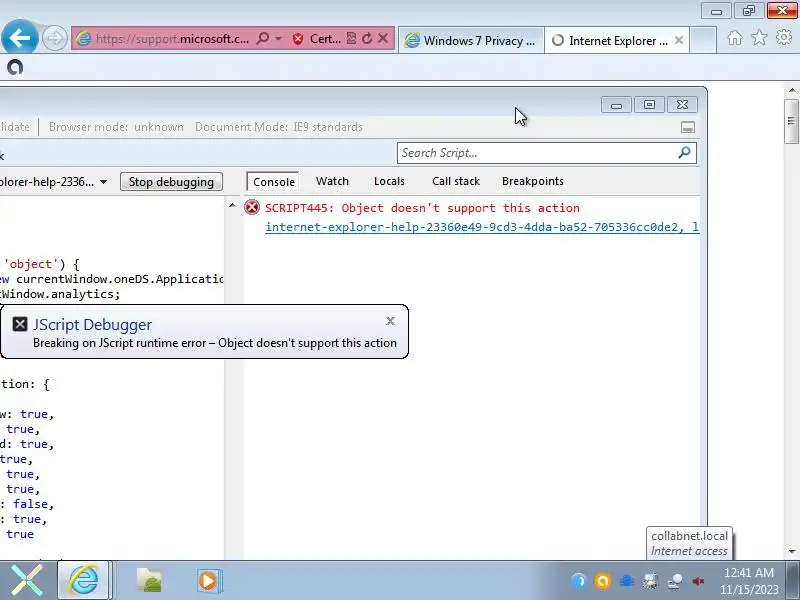Click the taskbar clock 12:41 AM
This screenshot has width=800, height=600.
748,572
